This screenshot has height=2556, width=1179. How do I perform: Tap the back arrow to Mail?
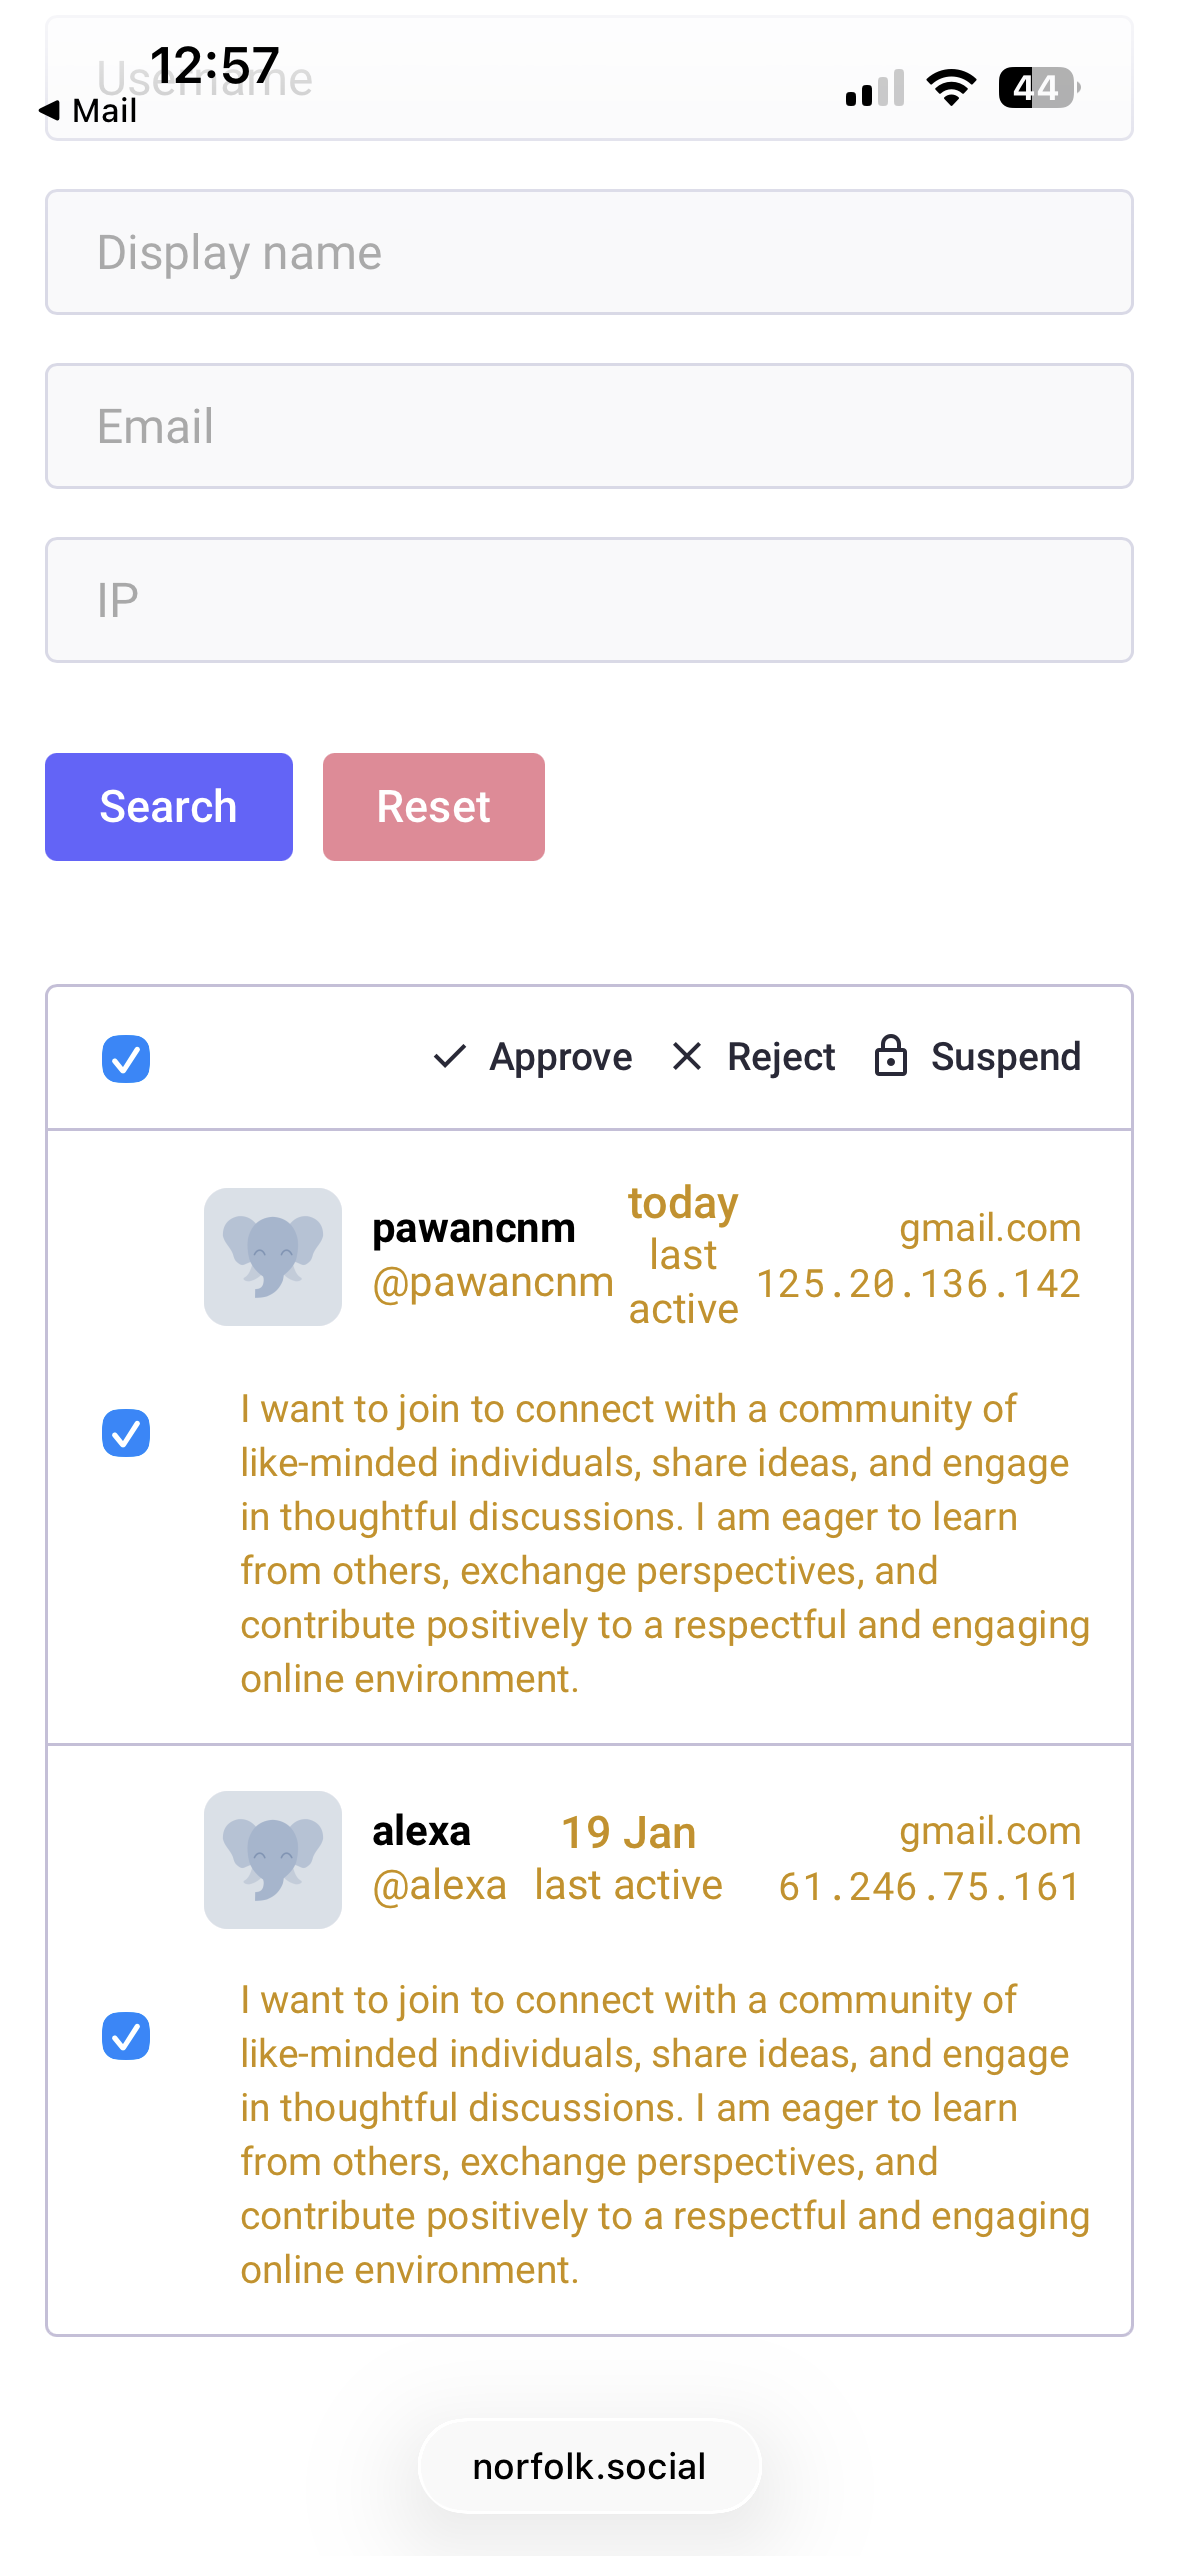point(50,110)
